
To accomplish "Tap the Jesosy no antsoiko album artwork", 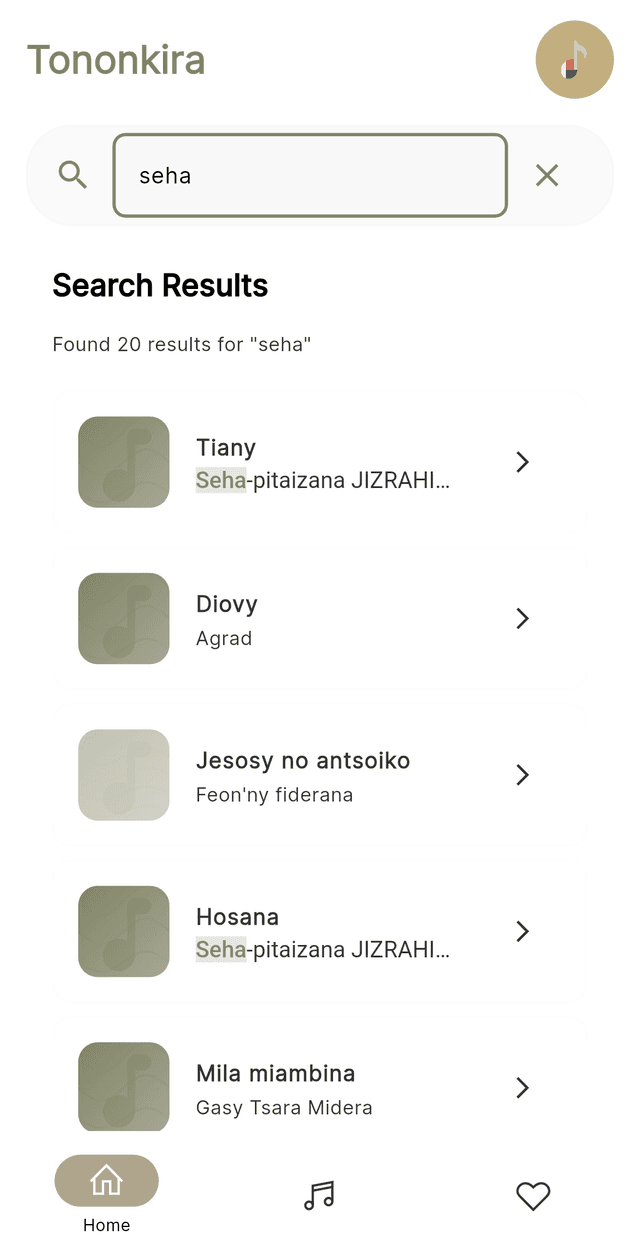I will point(124,775).
